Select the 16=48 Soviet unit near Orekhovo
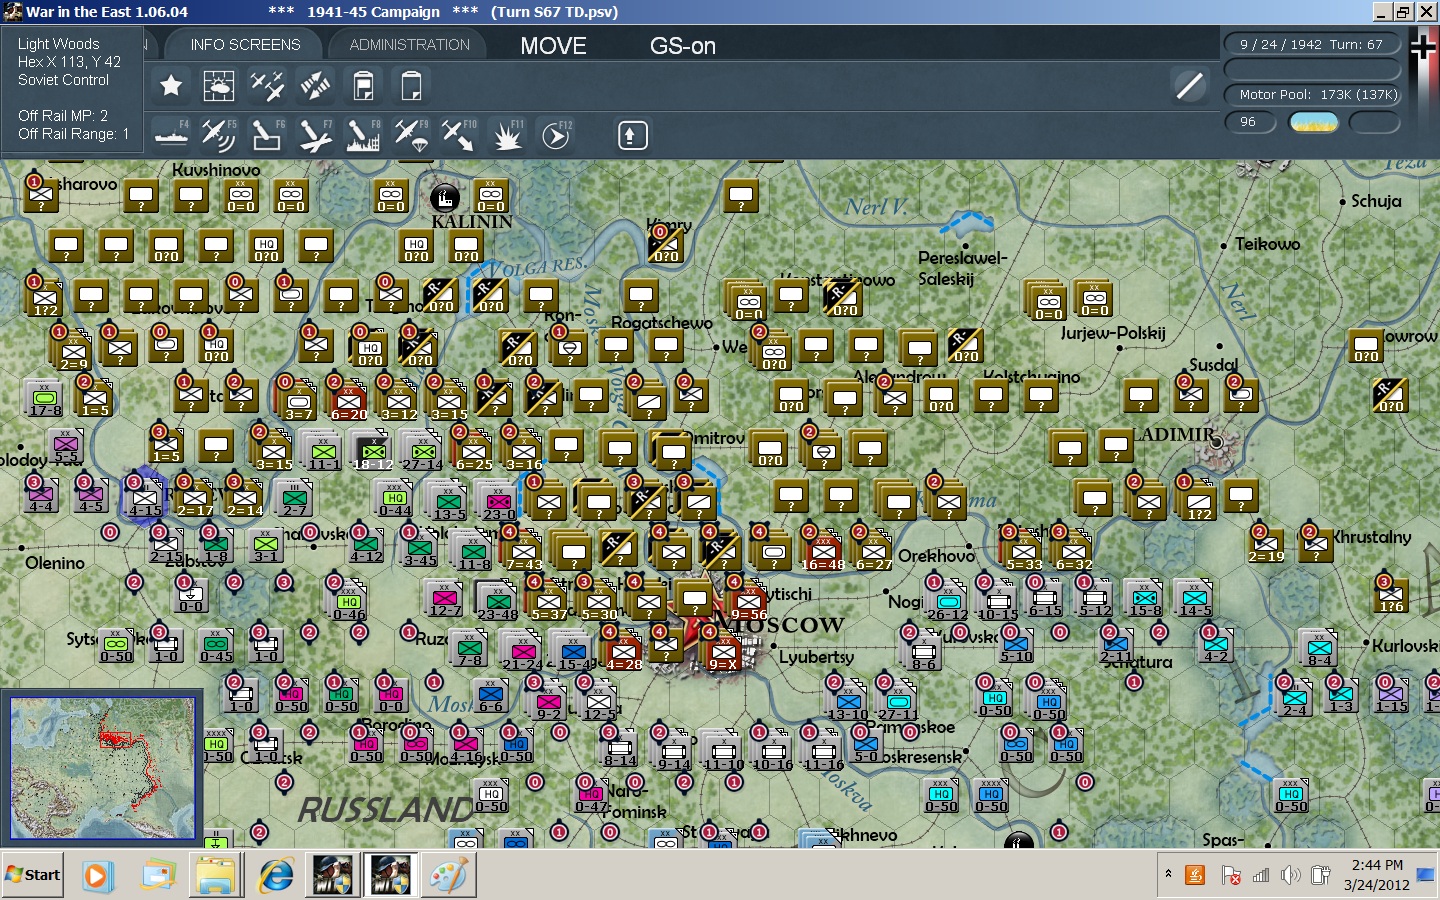Viewport: 1440px width, 900px height. click(x=822, y=550)
